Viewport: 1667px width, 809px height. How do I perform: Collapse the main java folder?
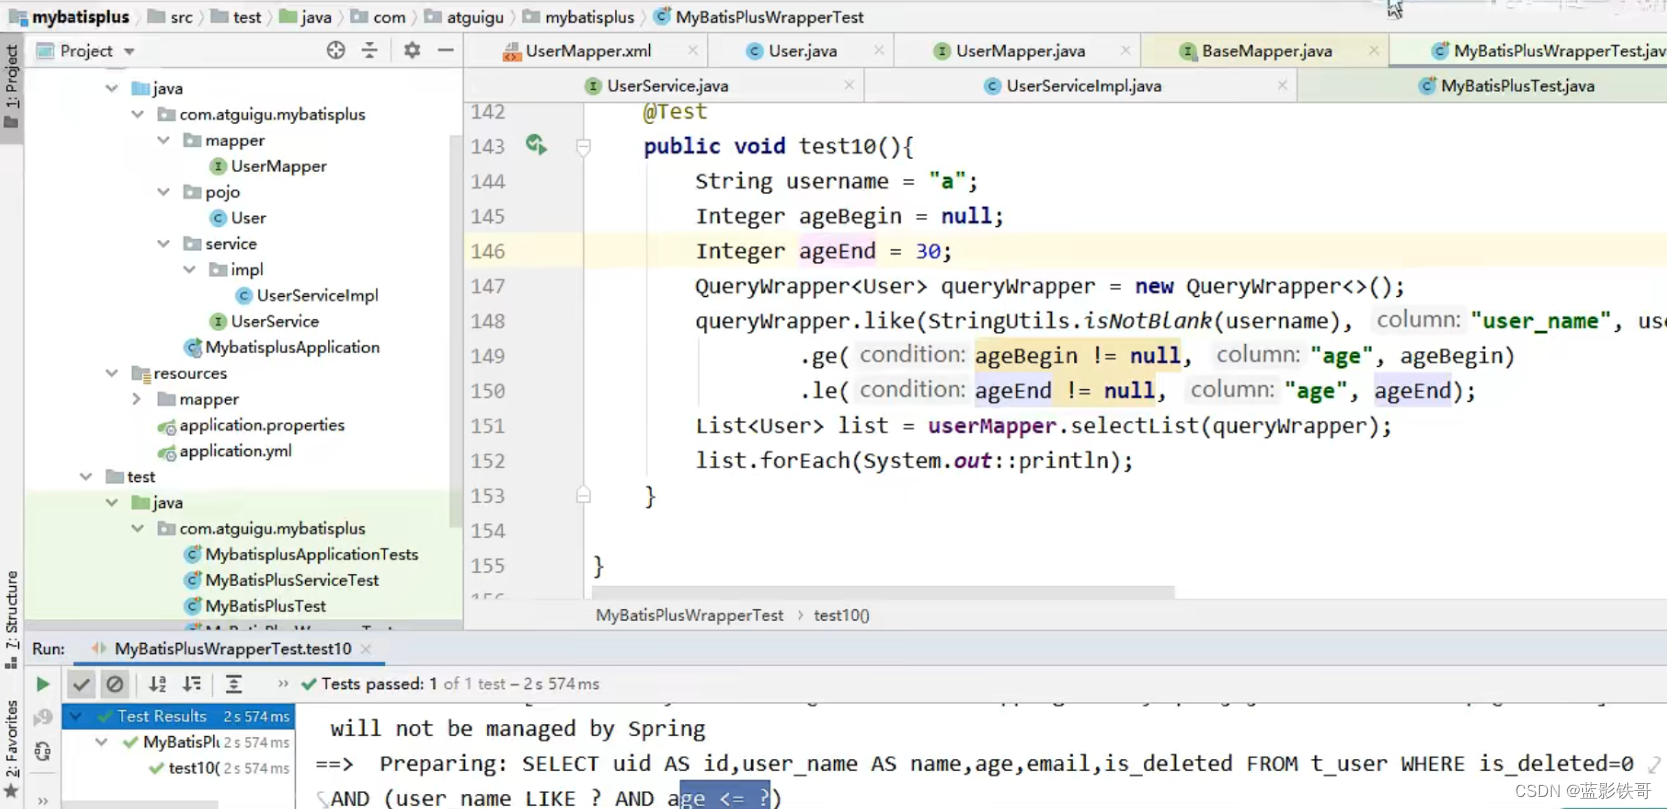[x=111, y=88]
